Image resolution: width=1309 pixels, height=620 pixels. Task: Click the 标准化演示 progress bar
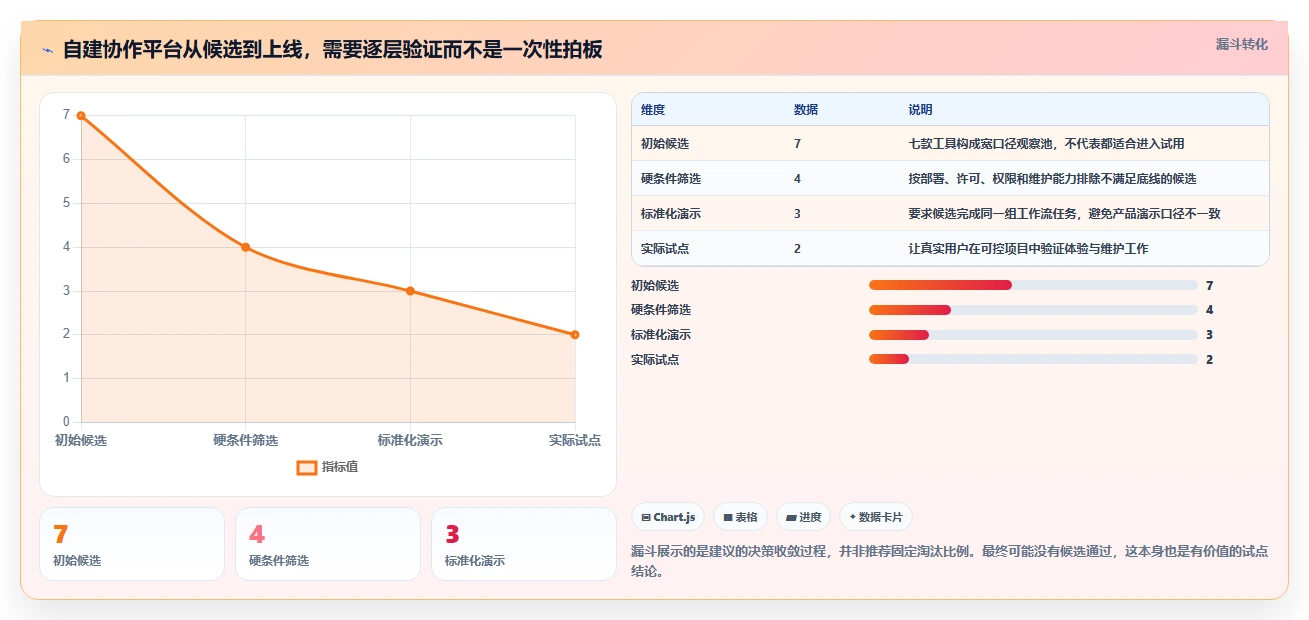point(1033,335)
